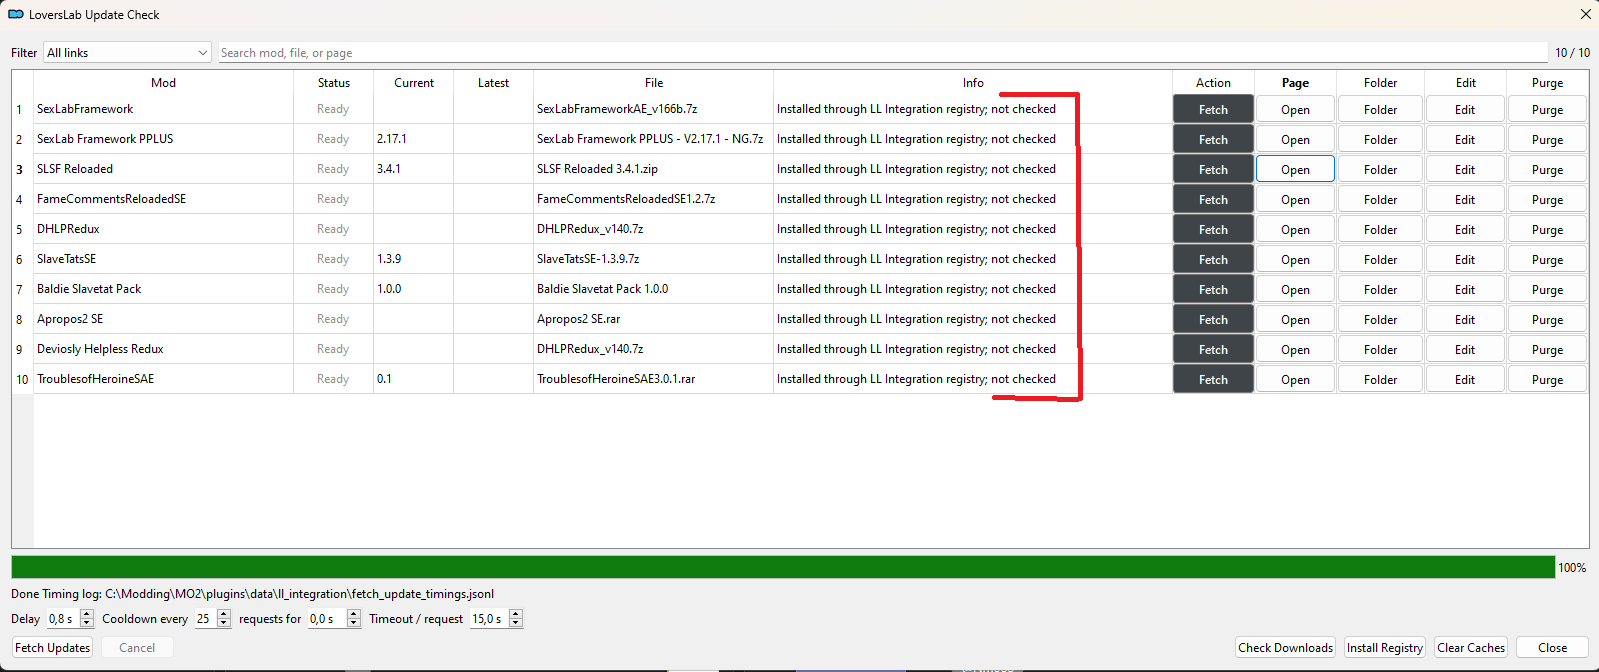
Task: Sort by the File column header
Action: (x=653, y=83)
